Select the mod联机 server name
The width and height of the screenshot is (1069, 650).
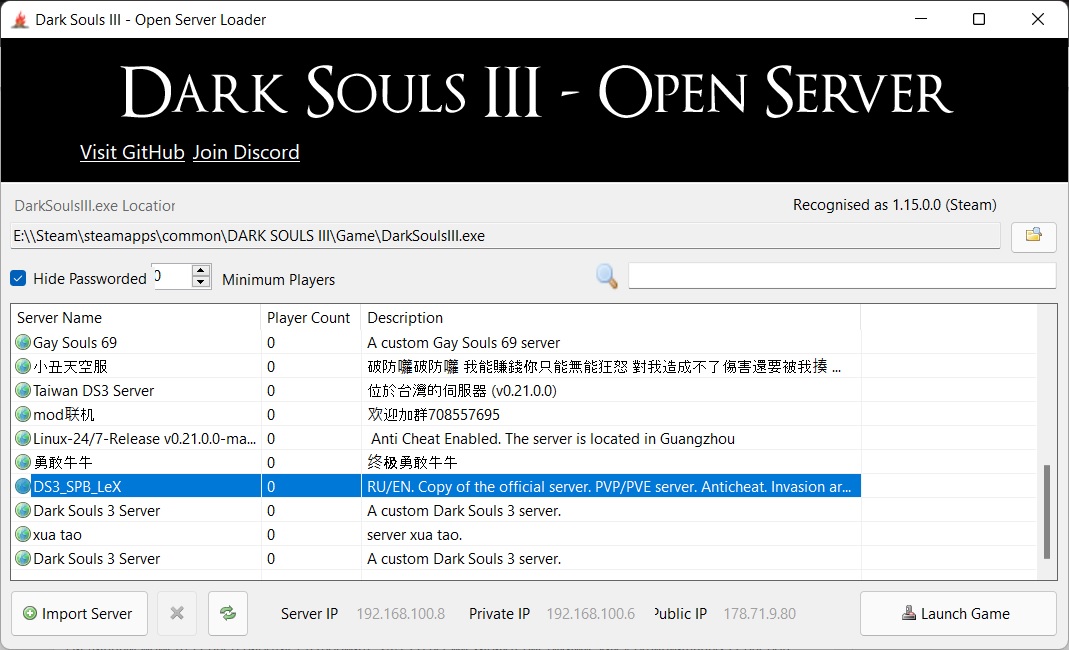63,414
